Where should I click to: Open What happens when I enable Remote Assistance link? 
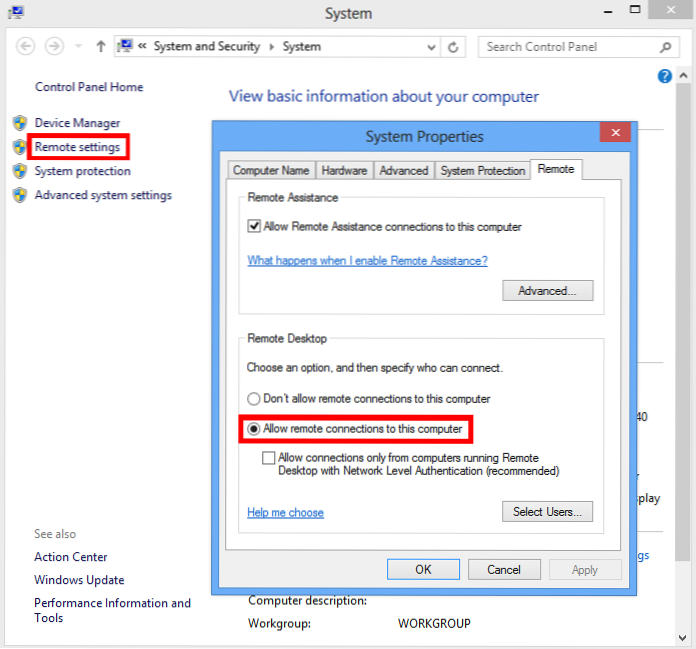click(367, 261)
